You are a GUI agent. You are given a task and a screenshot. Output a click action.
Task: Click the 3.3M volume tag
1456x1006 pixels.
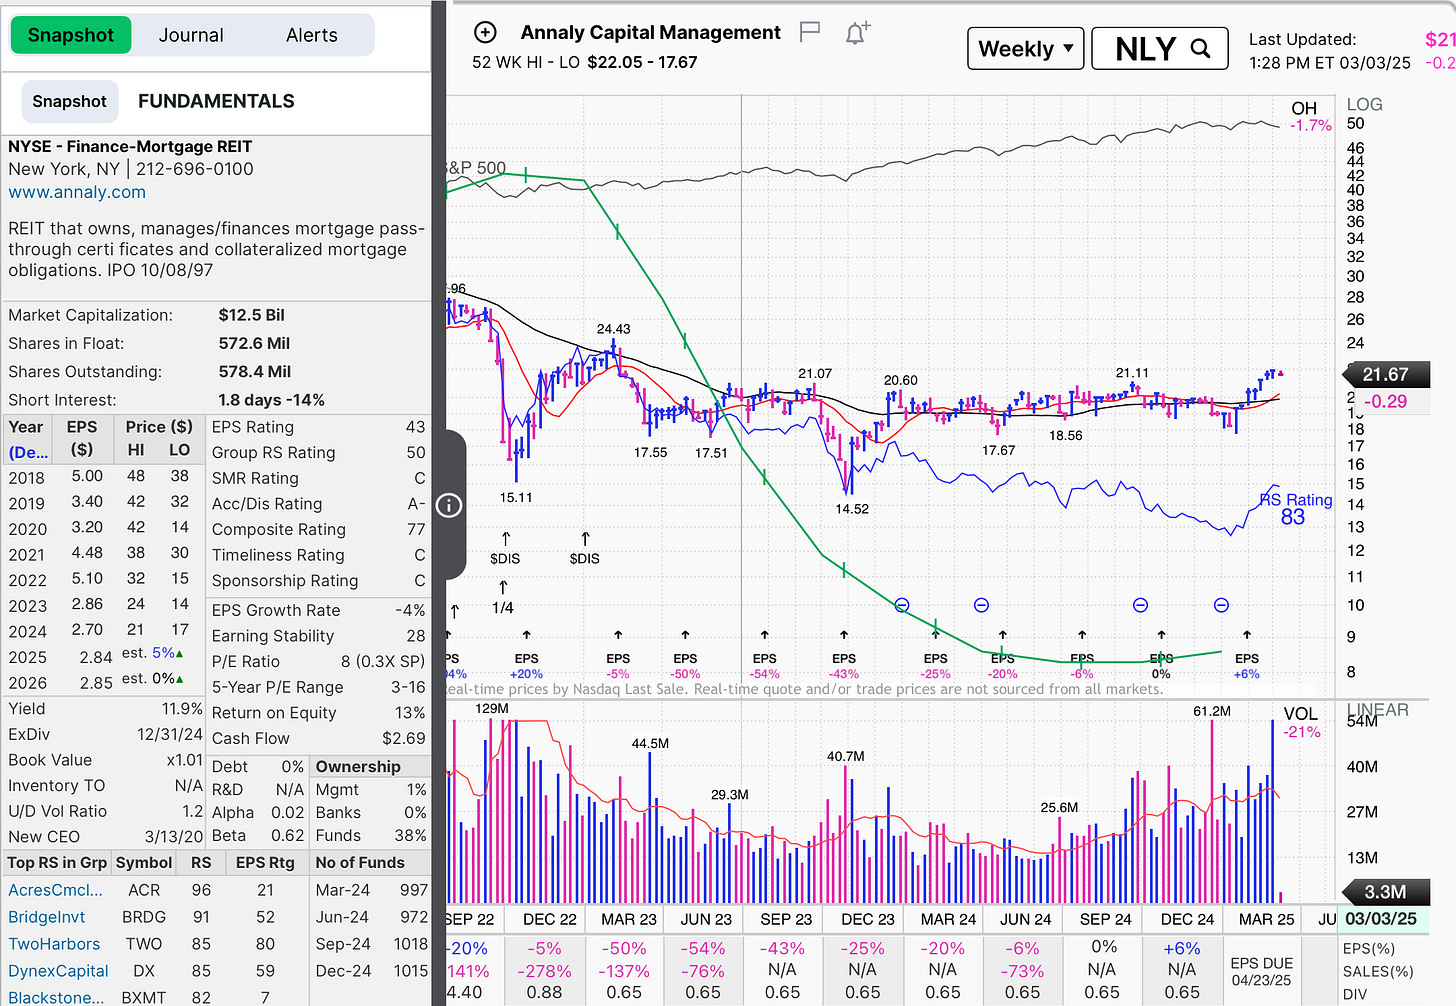pos(1385,892)
